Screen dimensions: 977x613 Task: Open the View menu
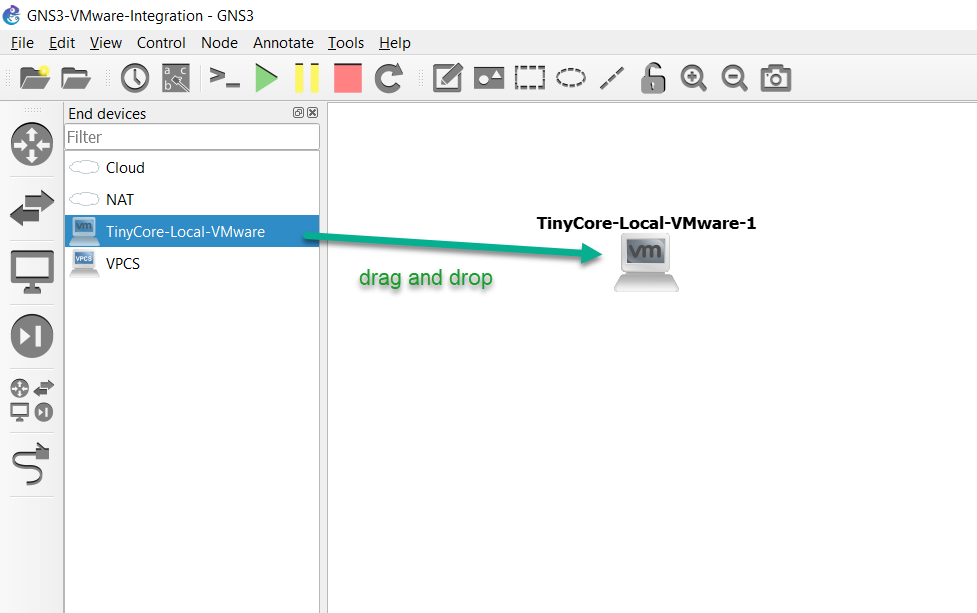point(105,43)
